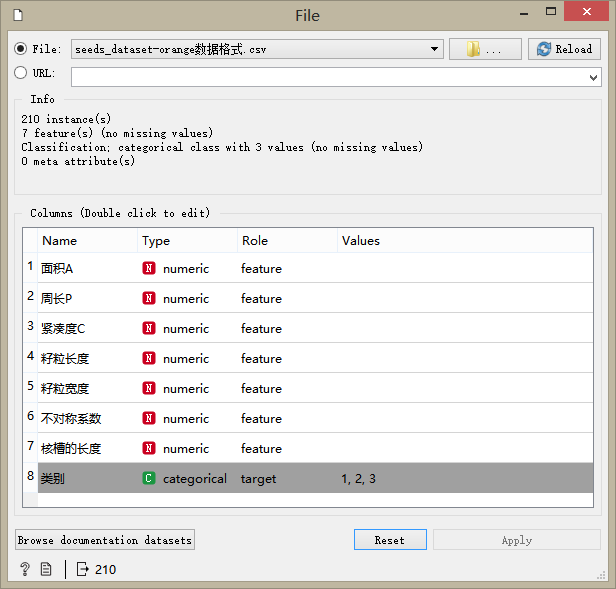
Task: Maximize the File window
Action: (551, 12)
